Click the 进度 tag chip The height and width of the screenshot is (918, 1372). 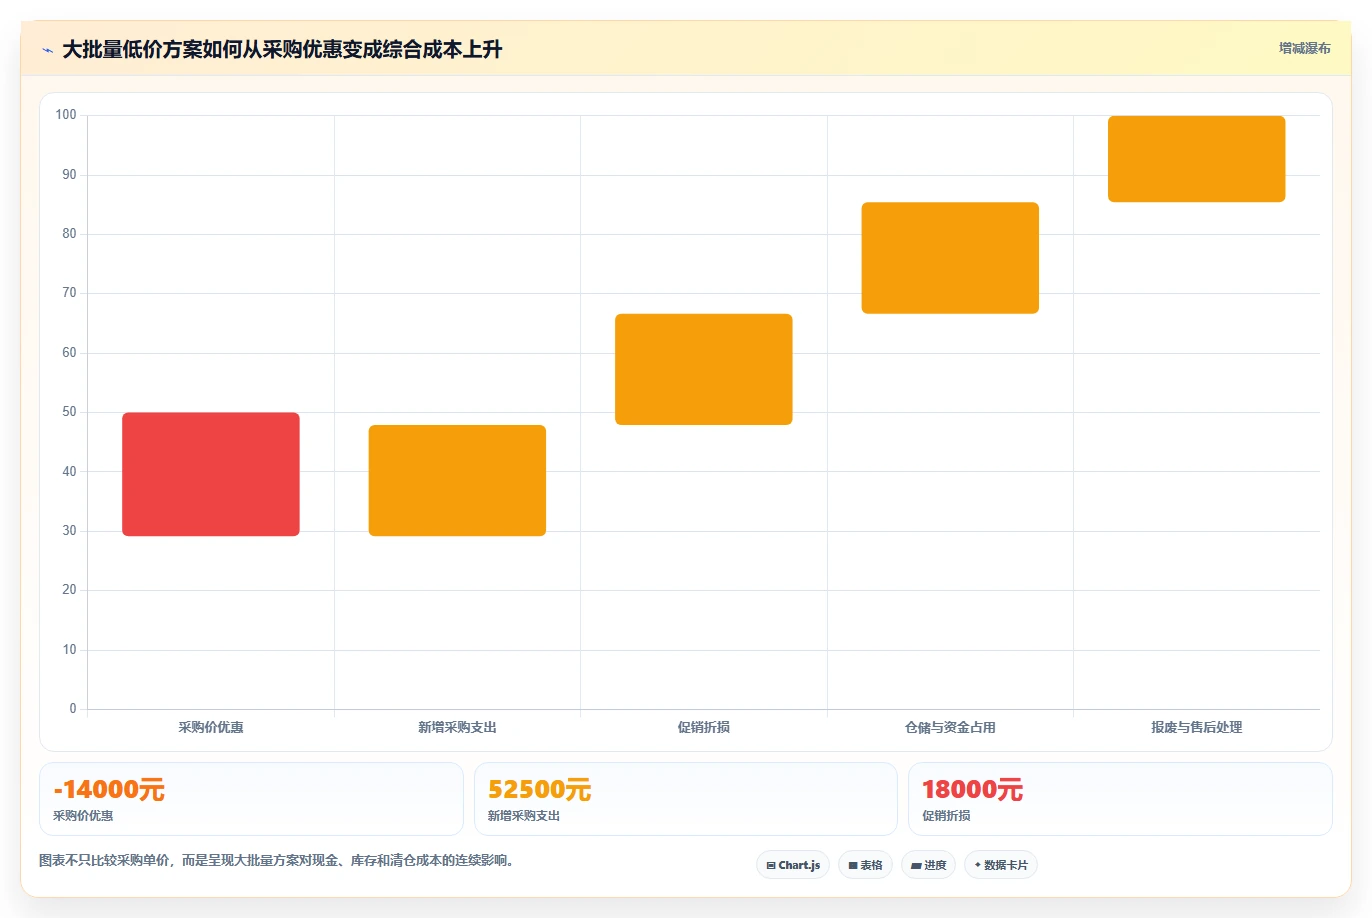(x=929, y=865)
